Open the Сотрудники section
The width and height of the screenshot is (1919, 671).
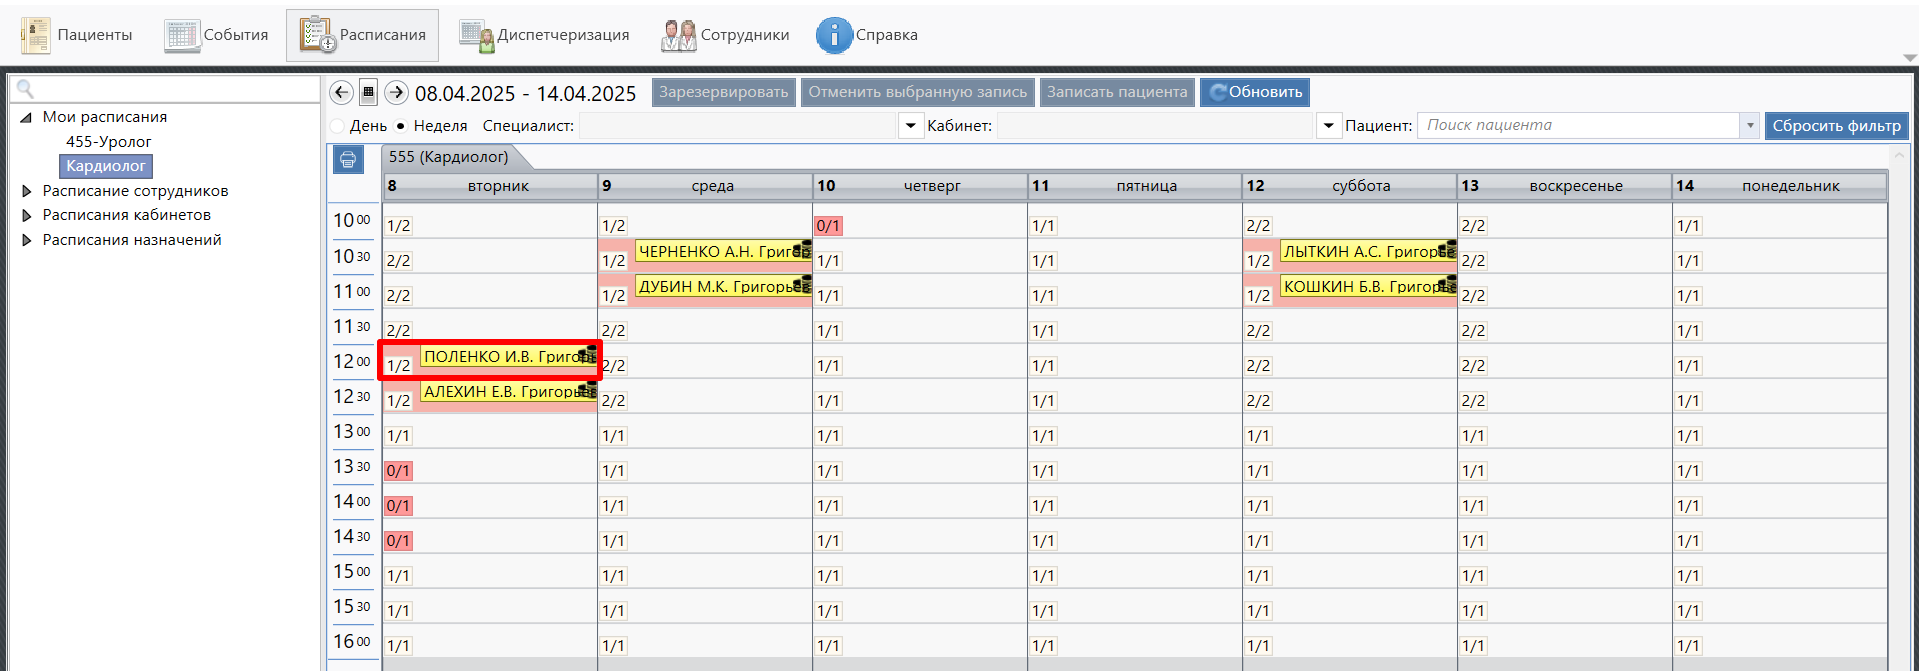pos(725,35)
